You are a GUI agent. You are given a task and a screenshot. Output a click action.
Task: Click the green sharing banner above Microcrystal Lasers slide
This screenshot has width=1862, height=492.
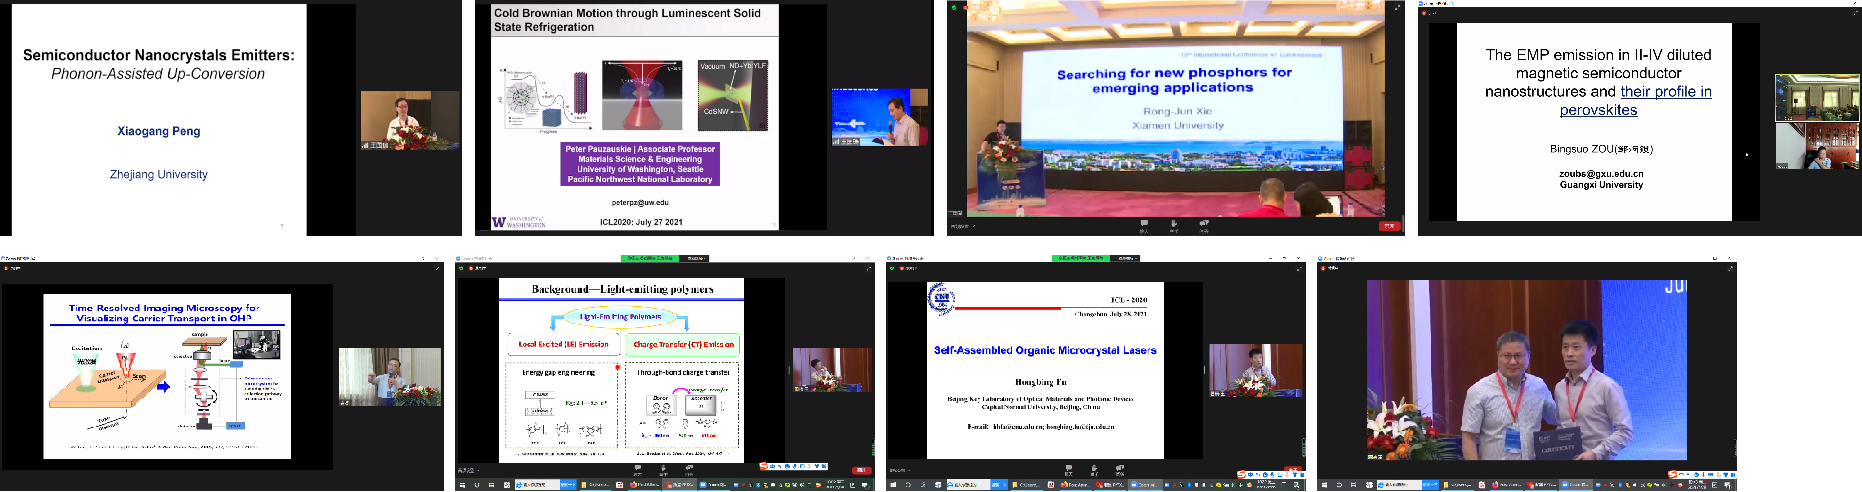(x=1080, y=258)
